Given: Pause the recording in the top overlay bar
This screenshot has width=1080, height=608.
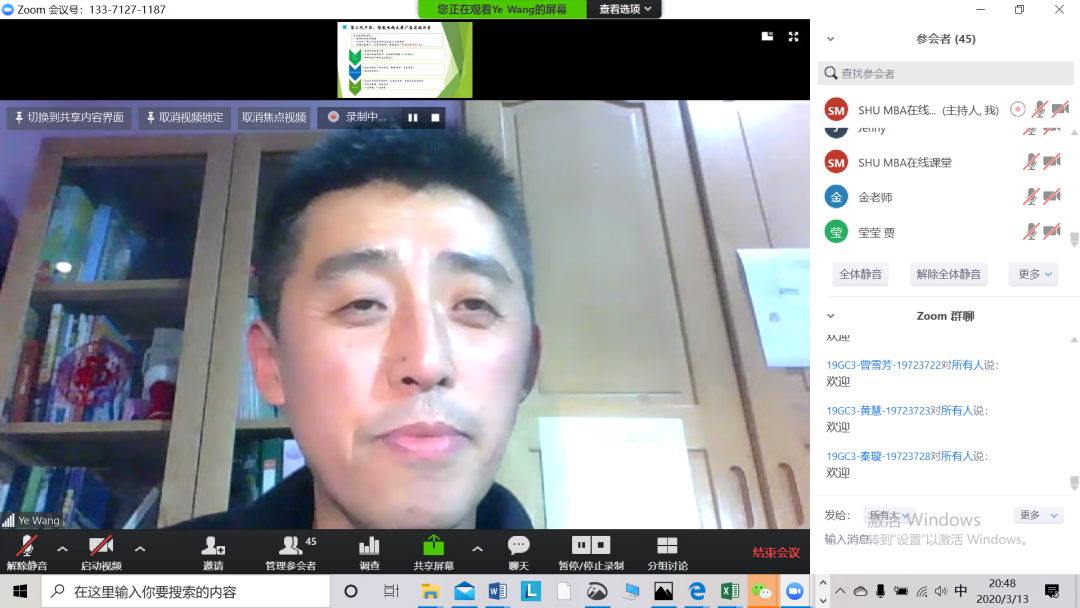Looking at the screenshot, I should click(x=413, y=117).
